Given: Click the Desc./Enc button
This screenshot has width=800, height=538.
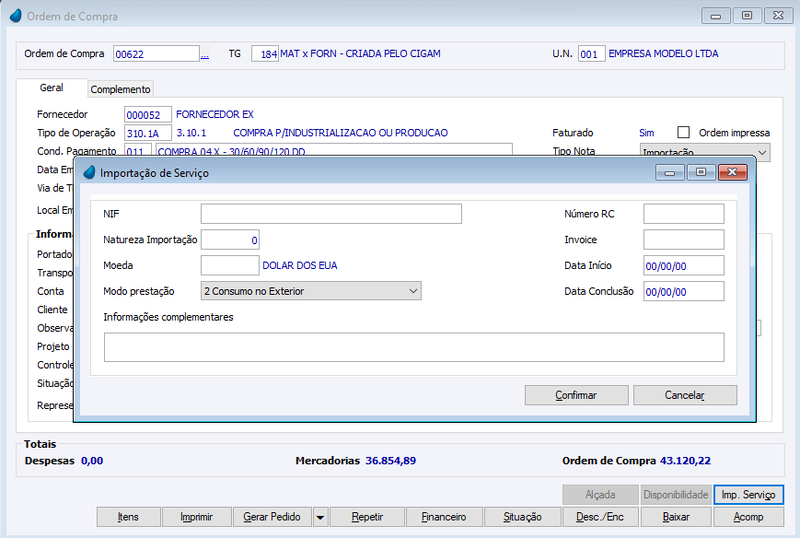Looking at the screenshot, I should tap(600, 517).
